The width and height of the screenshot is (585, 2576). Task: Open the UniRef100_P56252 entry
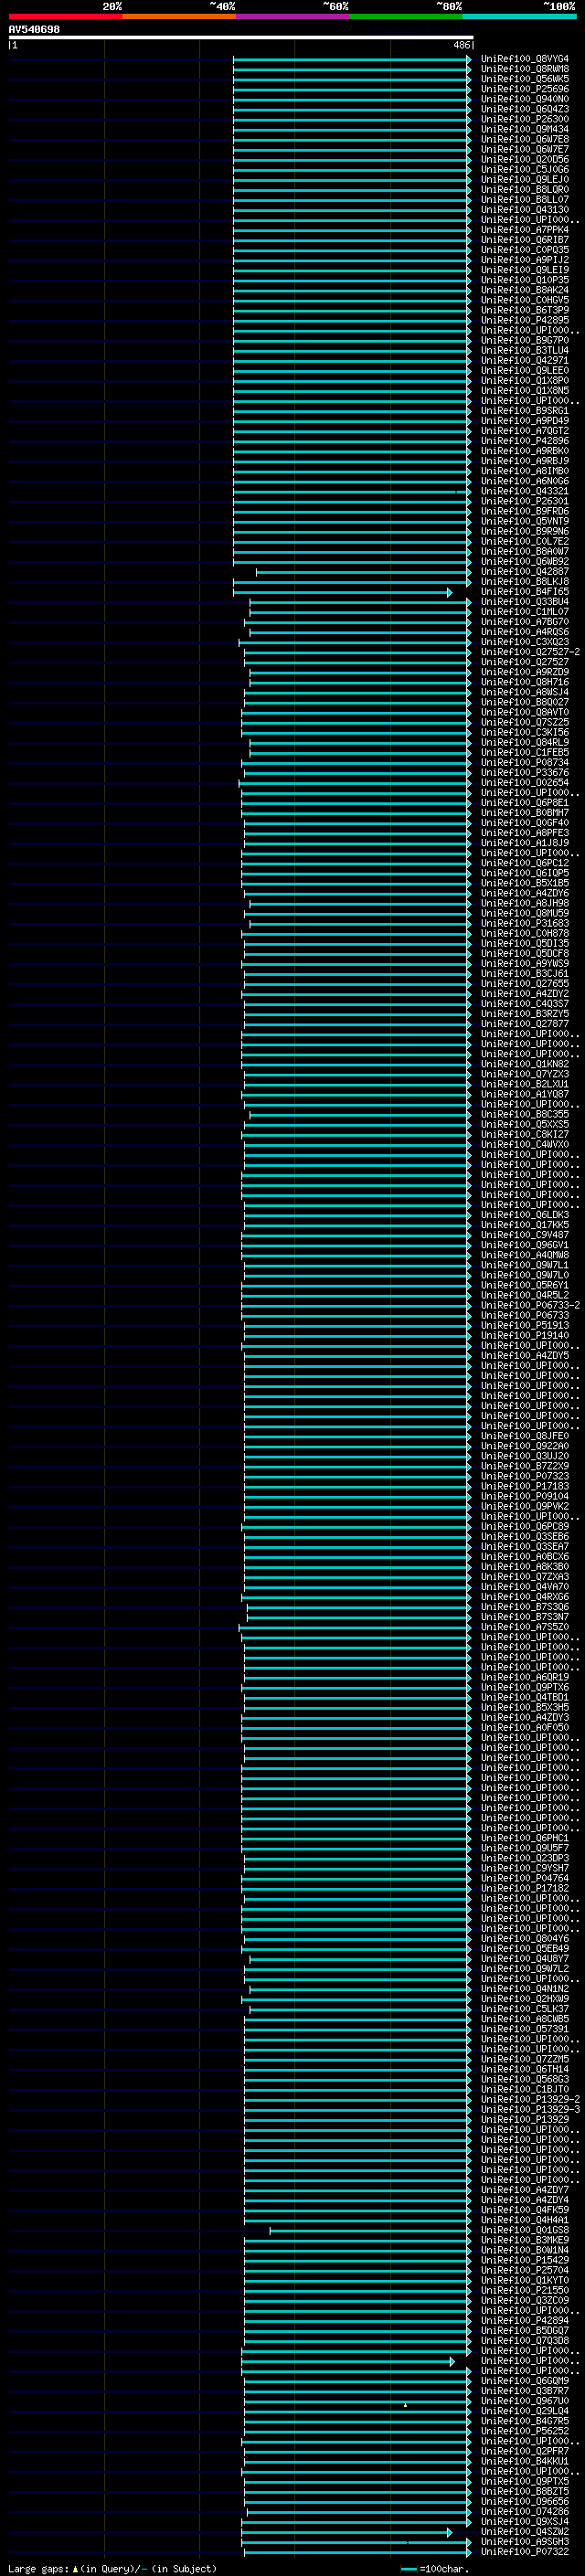coord(525,2431)
